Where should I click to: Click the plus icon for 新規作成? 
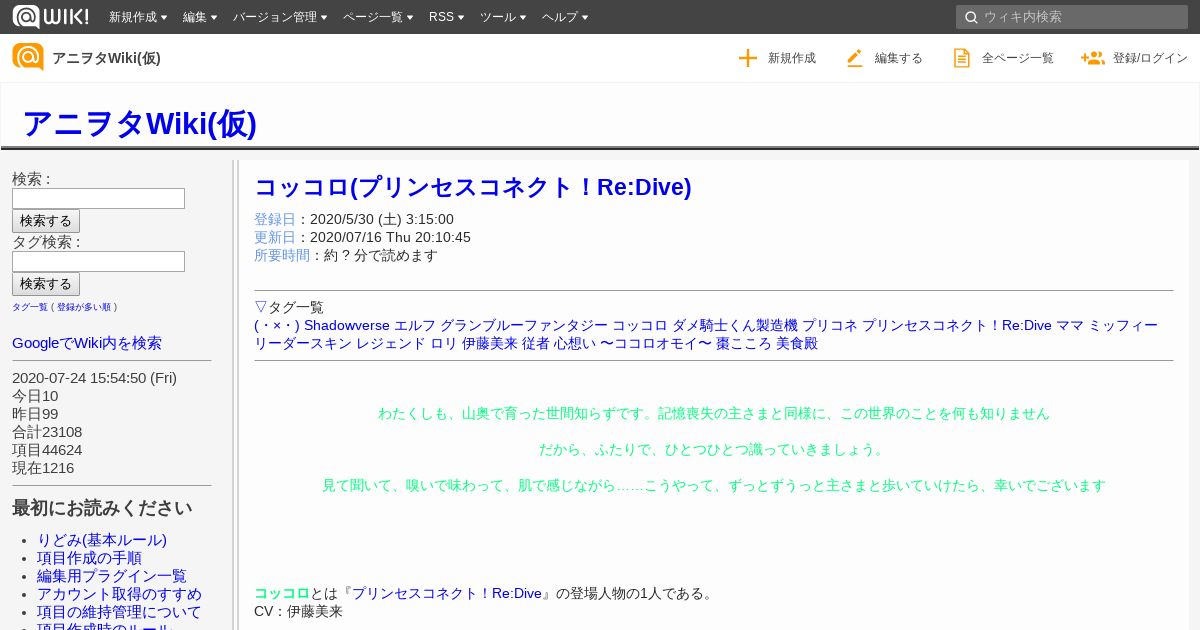click(x=748, y=58)
